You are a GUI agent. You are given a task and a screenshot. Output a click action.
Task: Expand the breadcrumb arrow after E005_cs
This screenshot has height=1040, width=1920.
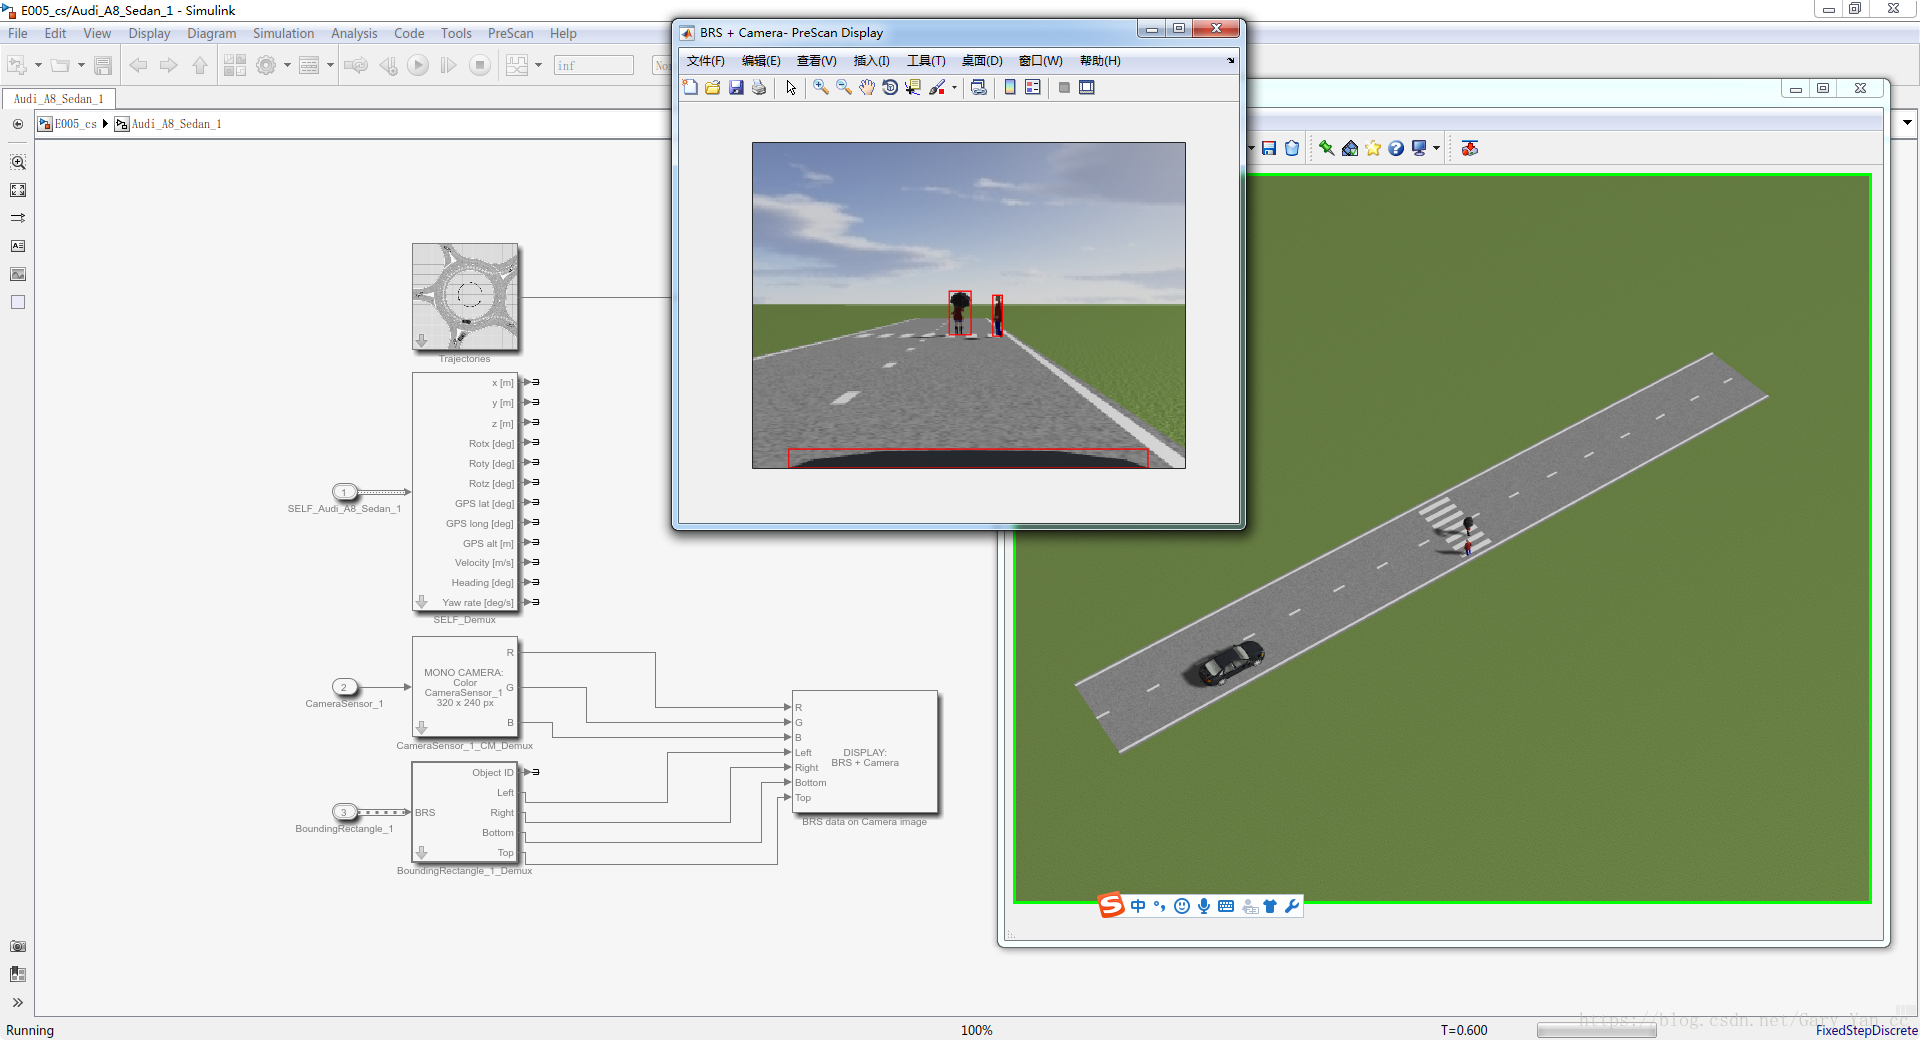tap(105, 124)
